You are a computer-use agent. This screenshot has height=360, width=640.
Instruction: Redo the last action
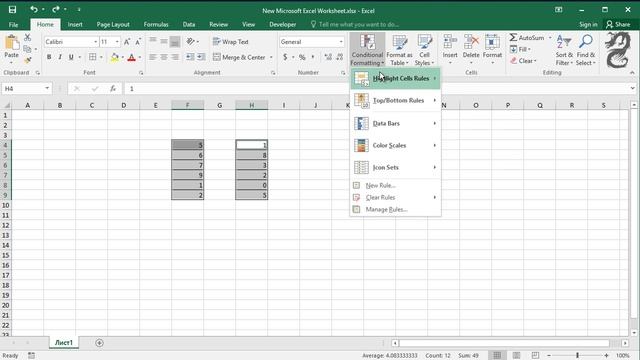point(56,9)
